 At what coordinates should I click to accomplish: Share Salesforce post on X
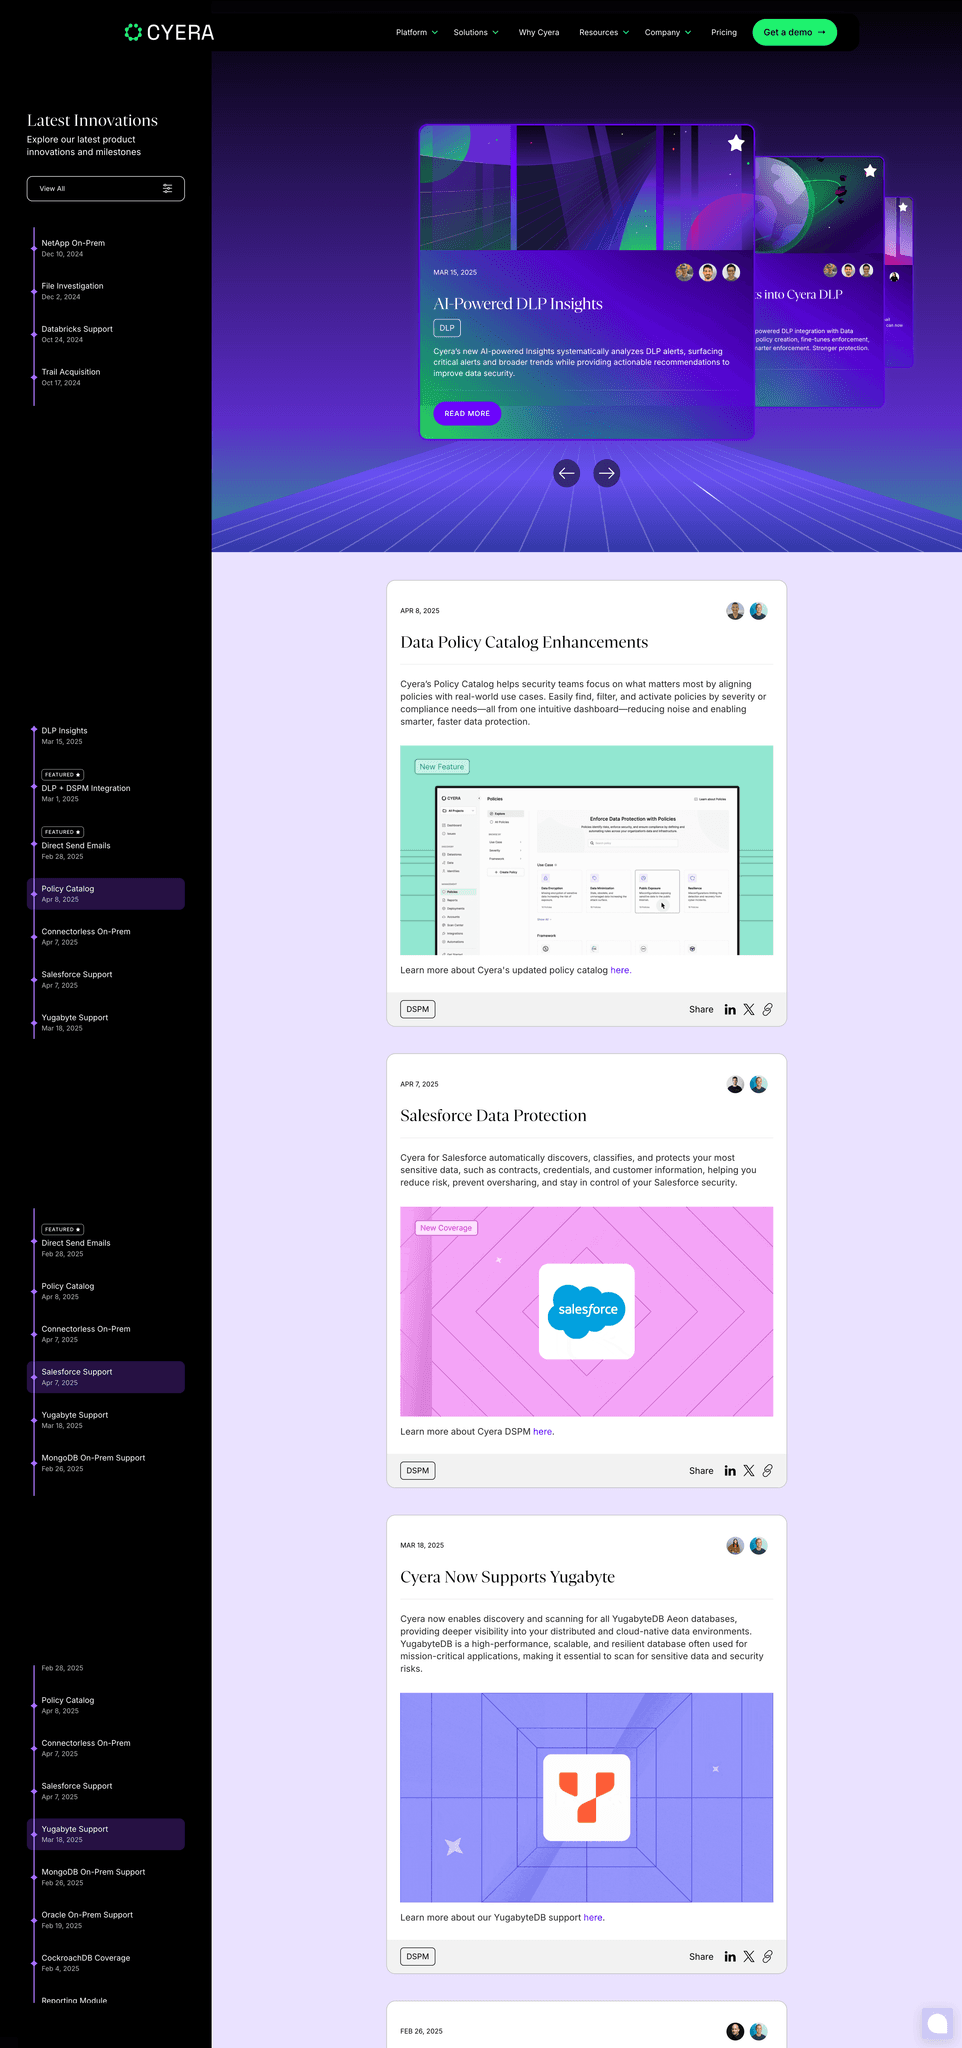click(749, 1471)
